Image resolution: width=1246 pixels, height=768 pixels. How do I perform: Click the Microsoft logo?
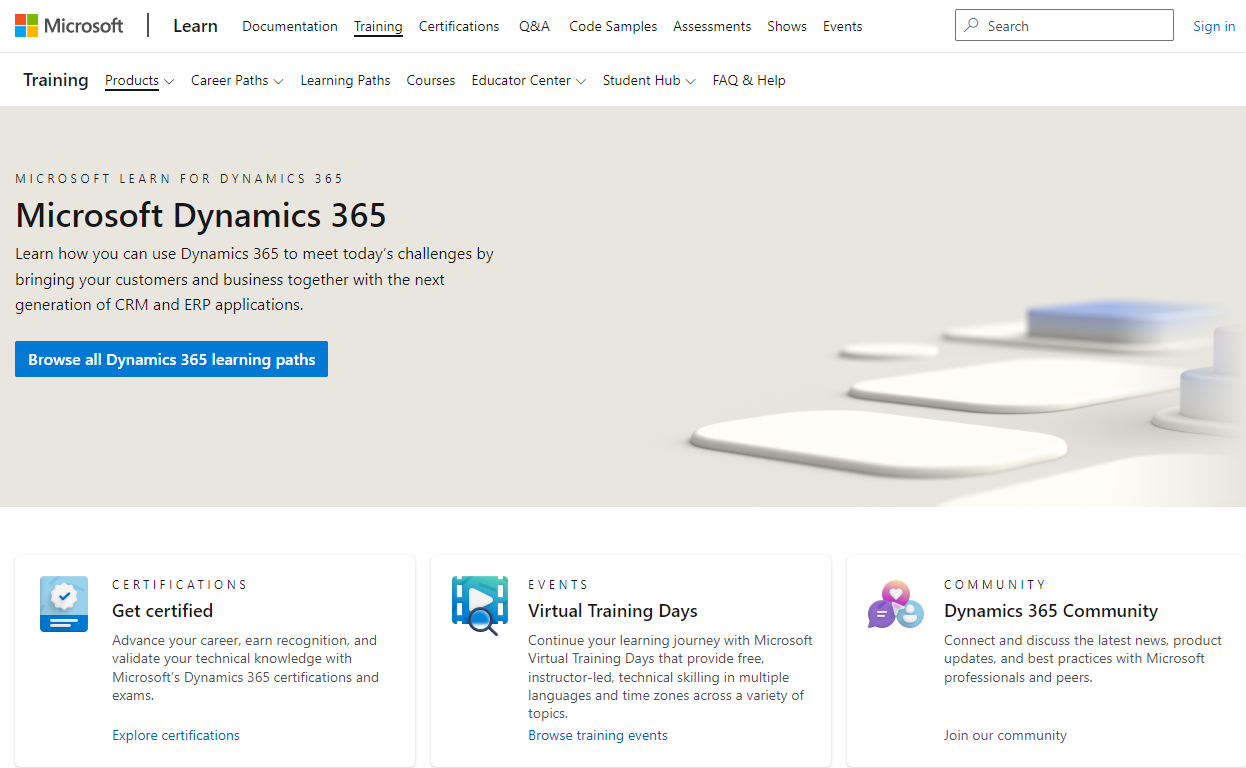pos(69,26)
